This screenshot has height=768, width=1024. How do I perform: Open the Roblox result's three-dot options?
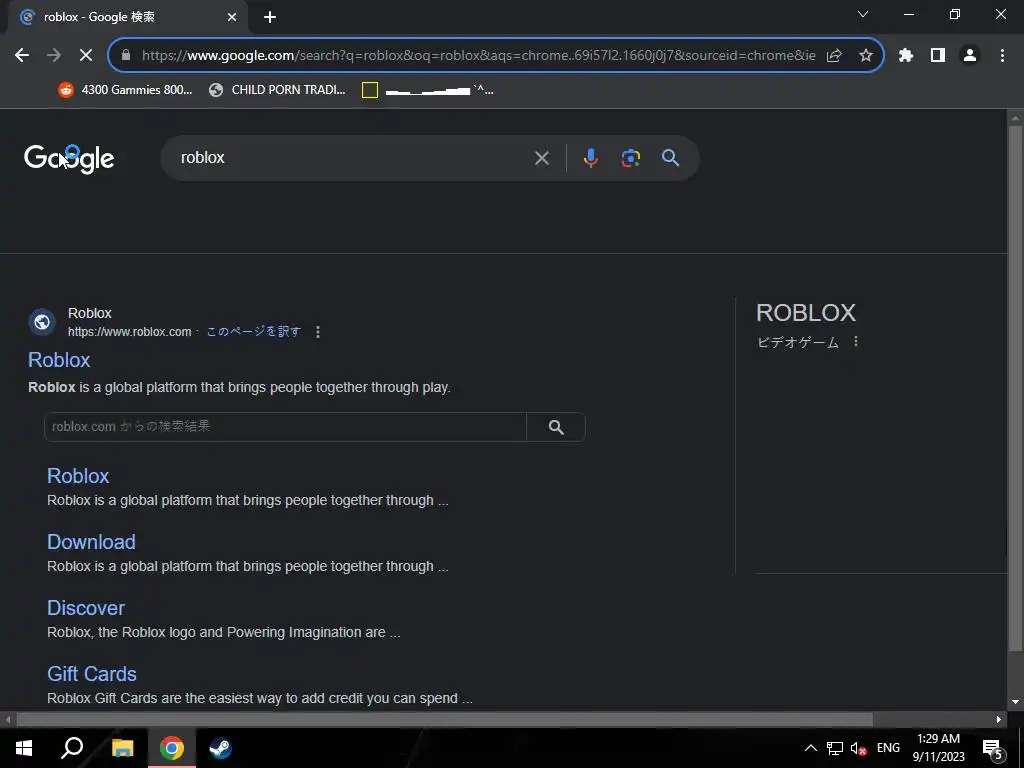tap(318, 332)
